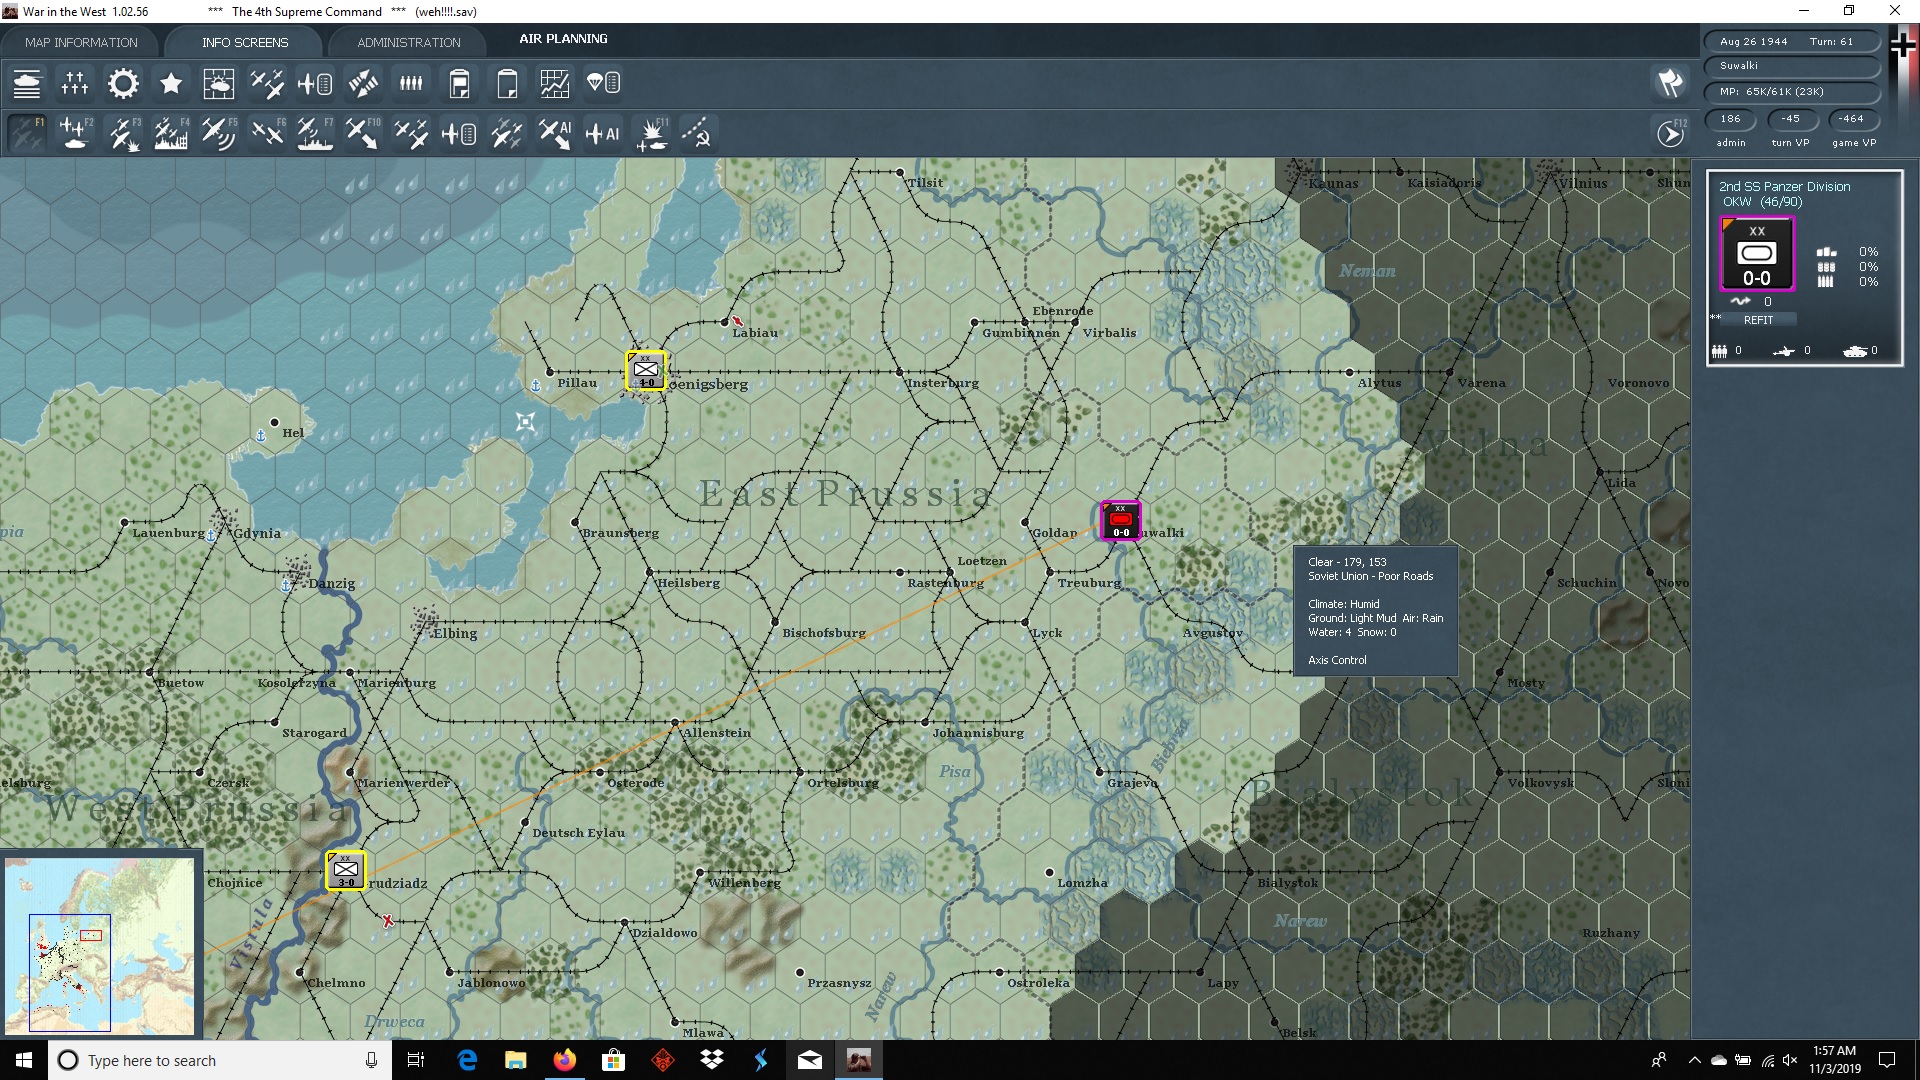The width and height of the screenshot is (1920, 1080).
Task: Select the F5 air recon directive icon
Action: [x=219, y=134]
